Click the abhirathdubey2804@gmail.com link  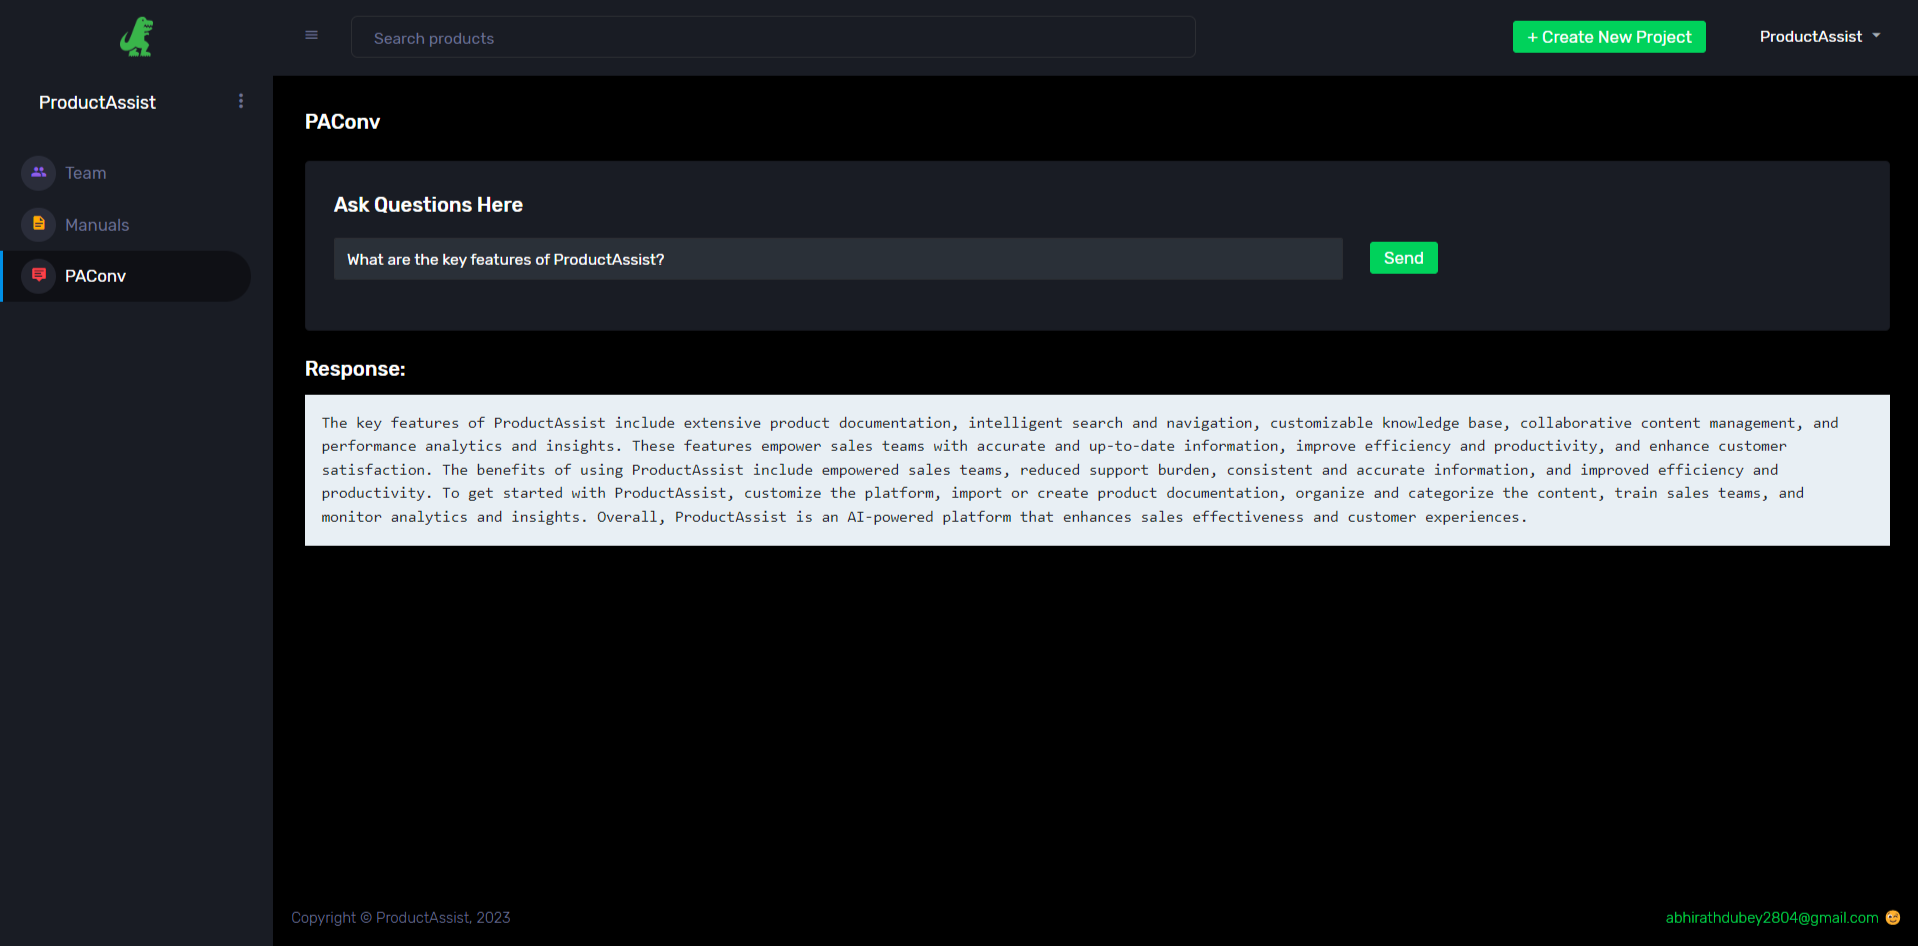[x=1771, y=917]
